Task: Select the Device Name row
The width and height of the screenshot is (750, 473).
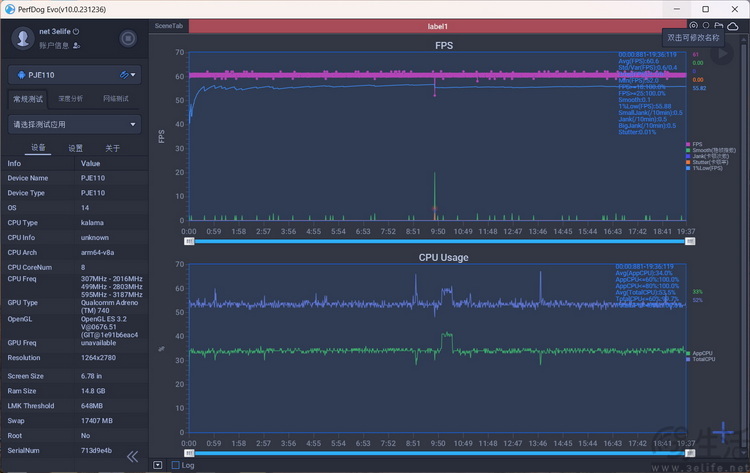Action: [75, 178]
